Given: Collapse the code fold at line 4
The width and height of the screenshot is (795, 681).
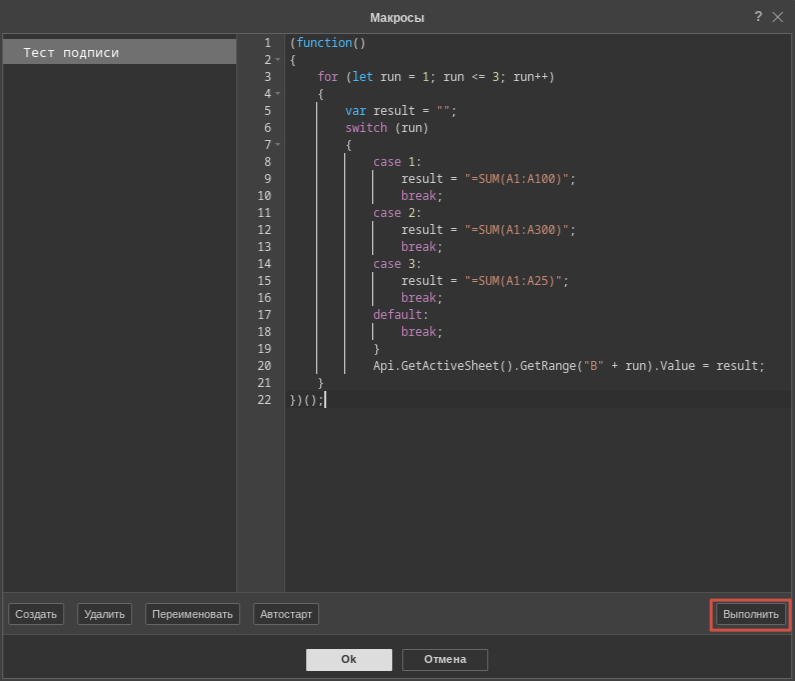Looking at the screenshot, I should point(278,94).
